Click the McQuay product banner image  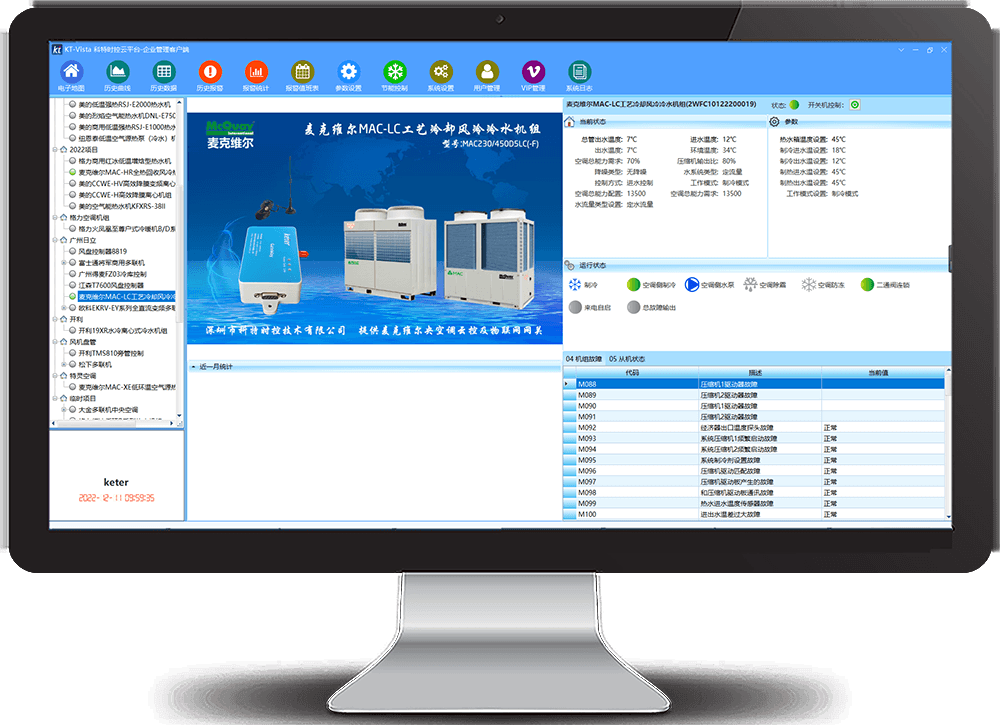point(374,228)
